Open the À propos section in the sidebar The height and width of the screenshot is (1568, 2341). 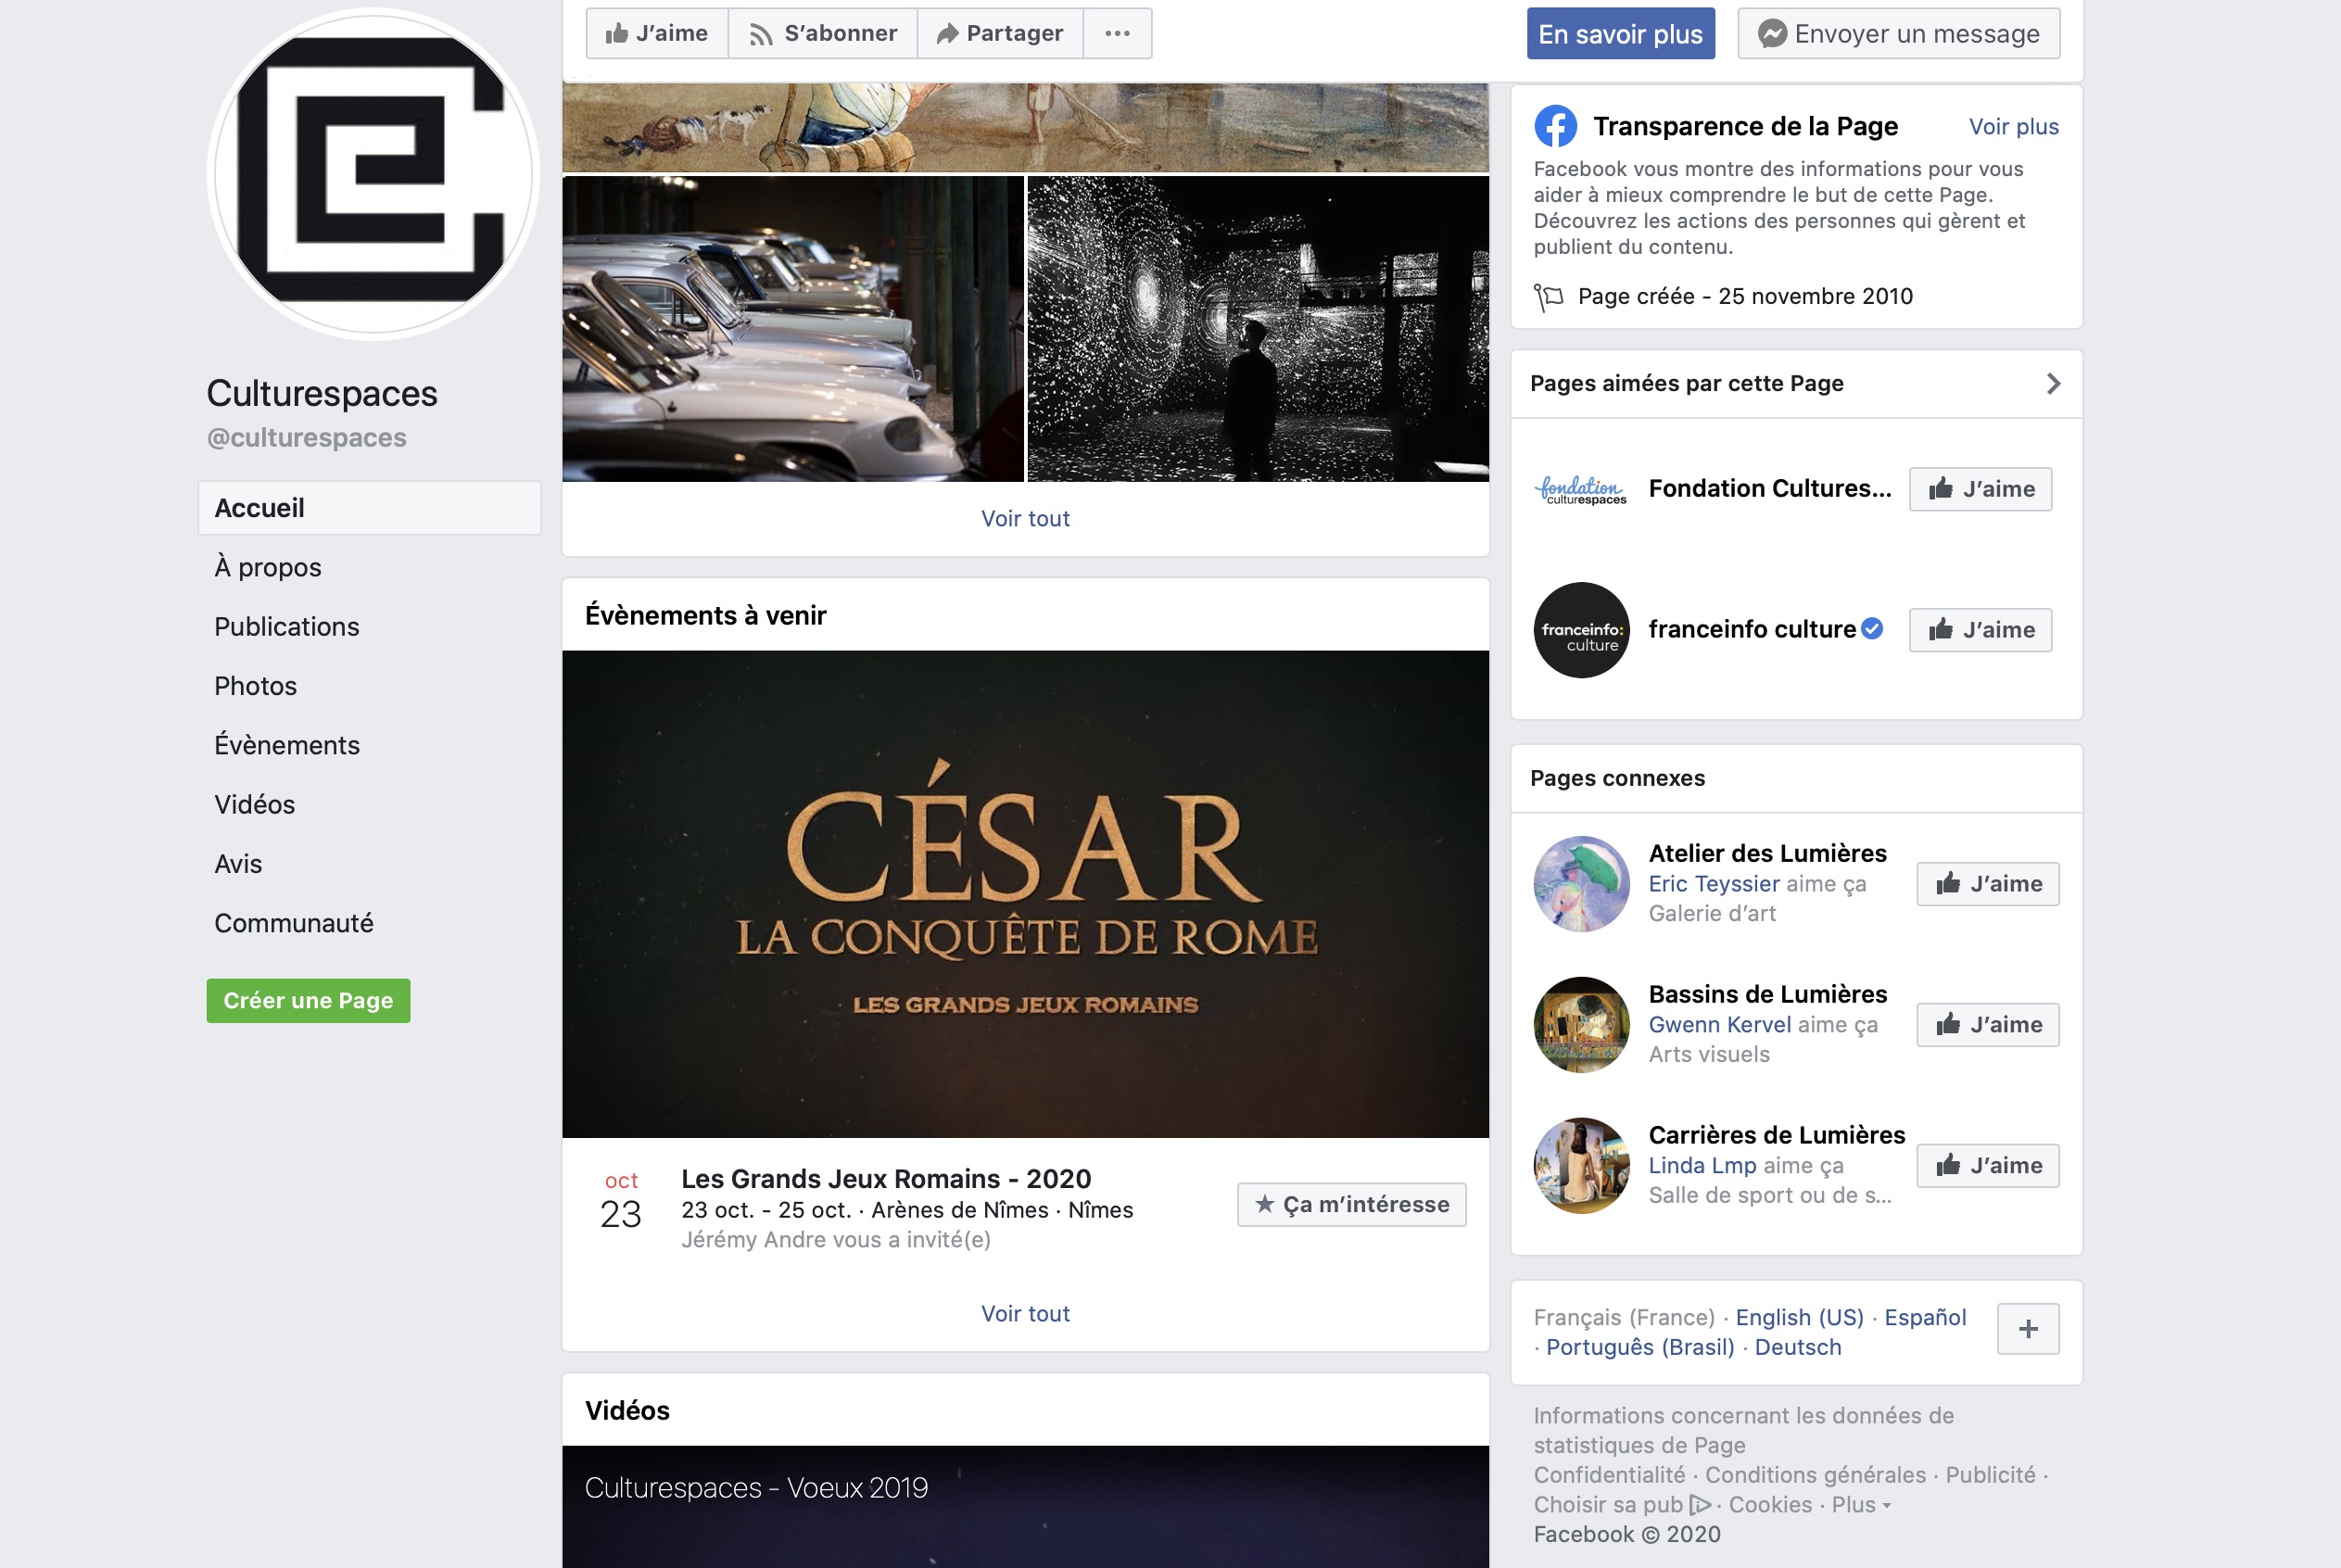pos(268,567)
